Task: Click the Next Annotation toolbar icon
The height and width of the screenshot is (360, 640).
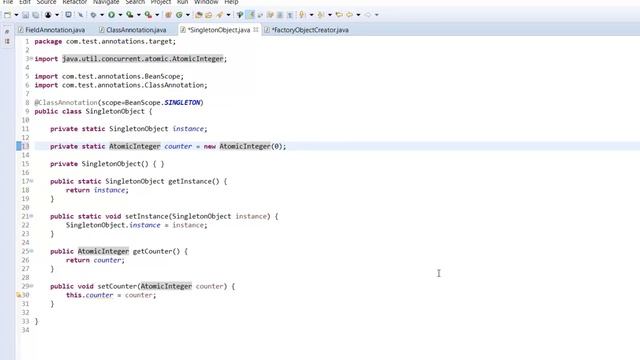Action: point(302,15)
